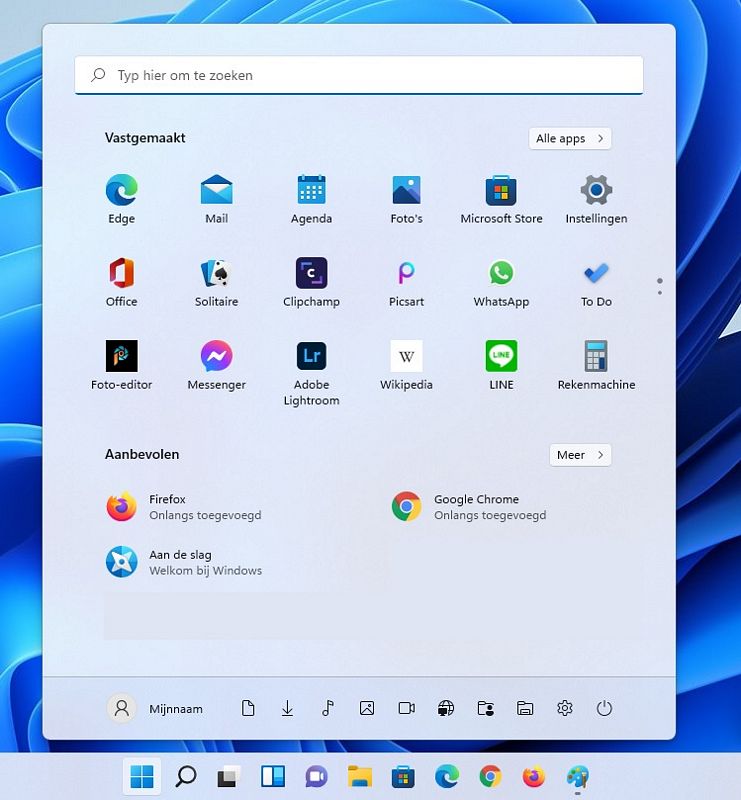Open the Foto's app
Image resolution: width=741 pixels, height=800 pixels.
(x=406, y=199)
